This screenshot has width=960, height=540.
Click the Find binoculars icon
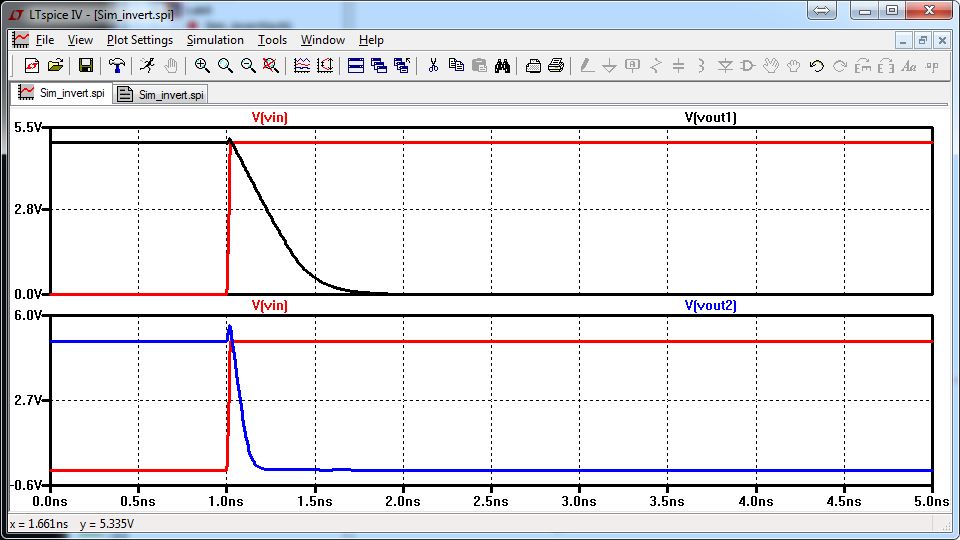(503, 66)
